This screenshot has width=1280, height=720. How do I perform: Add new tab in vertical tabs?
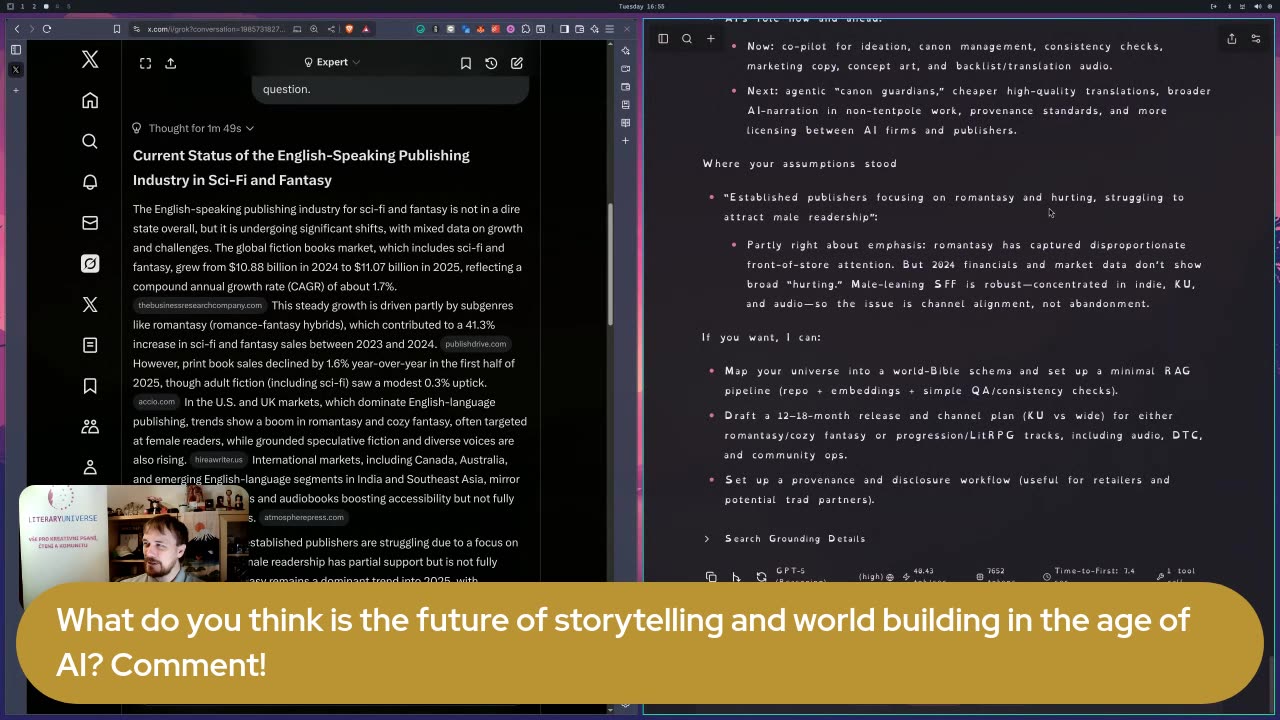tap(16, 90)
